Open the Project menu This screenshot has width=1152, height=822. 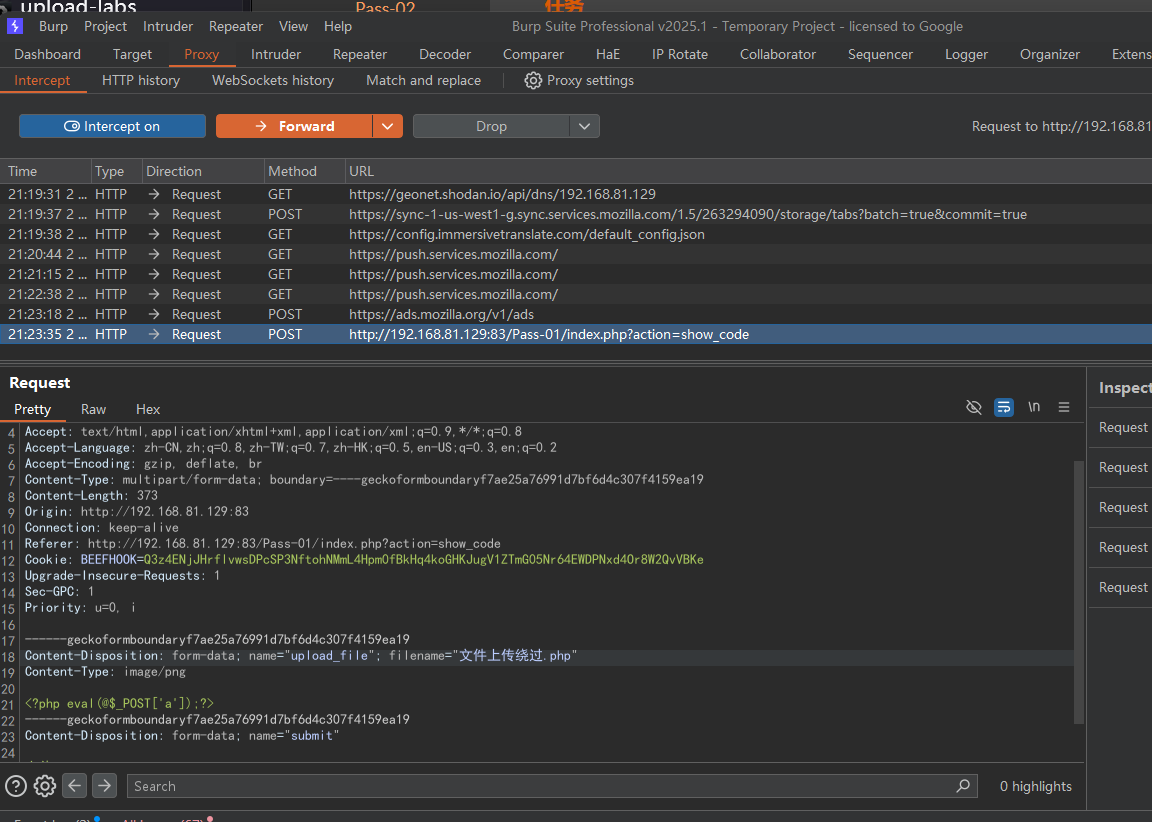click(x=105, y=26)
